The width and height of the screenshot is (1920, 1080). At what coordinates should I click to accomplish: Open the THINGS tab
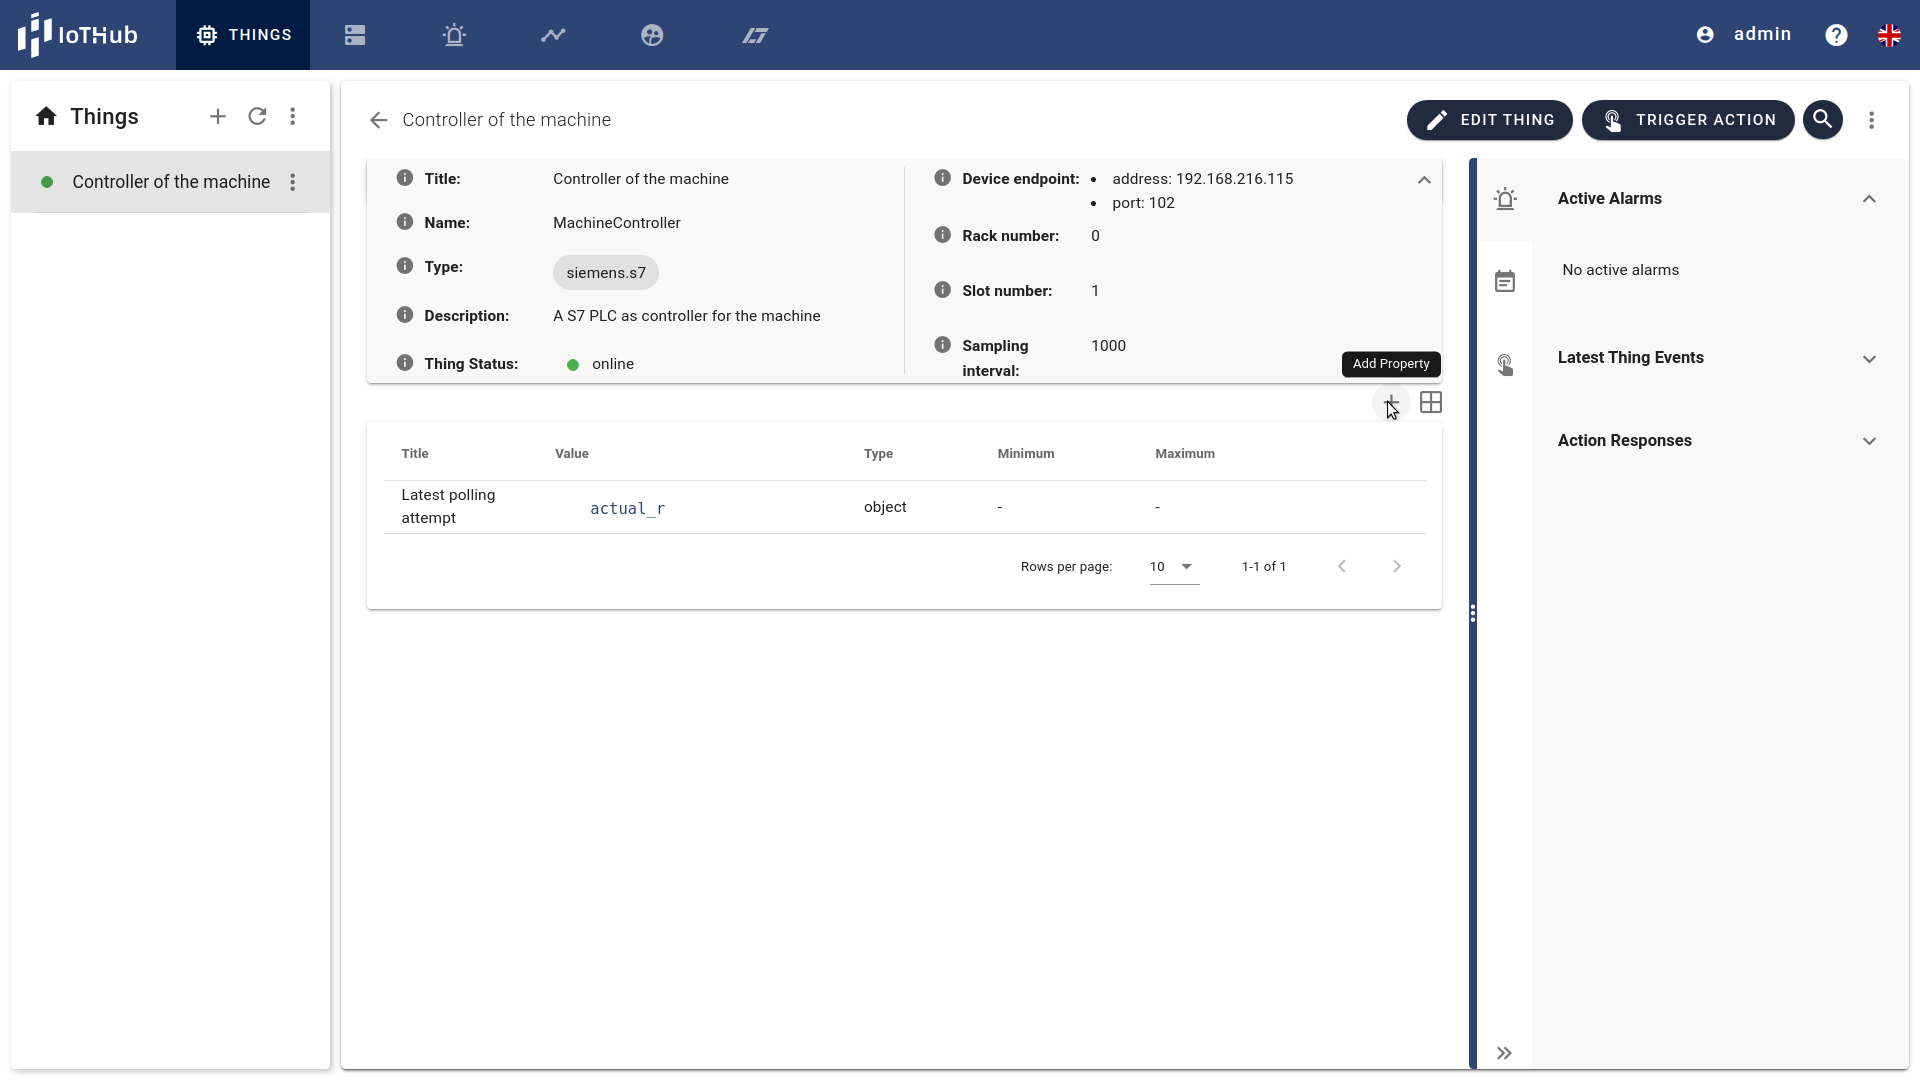[243, 35]
